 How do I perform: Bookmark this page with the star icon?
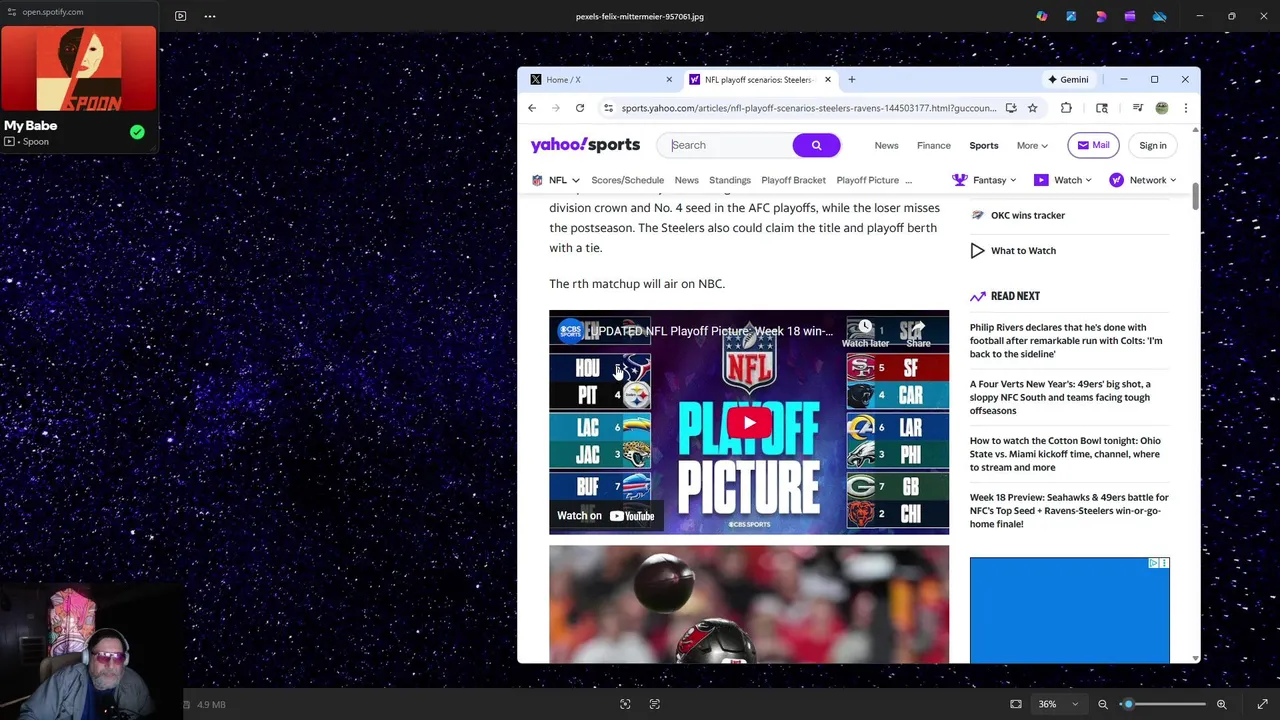point(1032,108)
